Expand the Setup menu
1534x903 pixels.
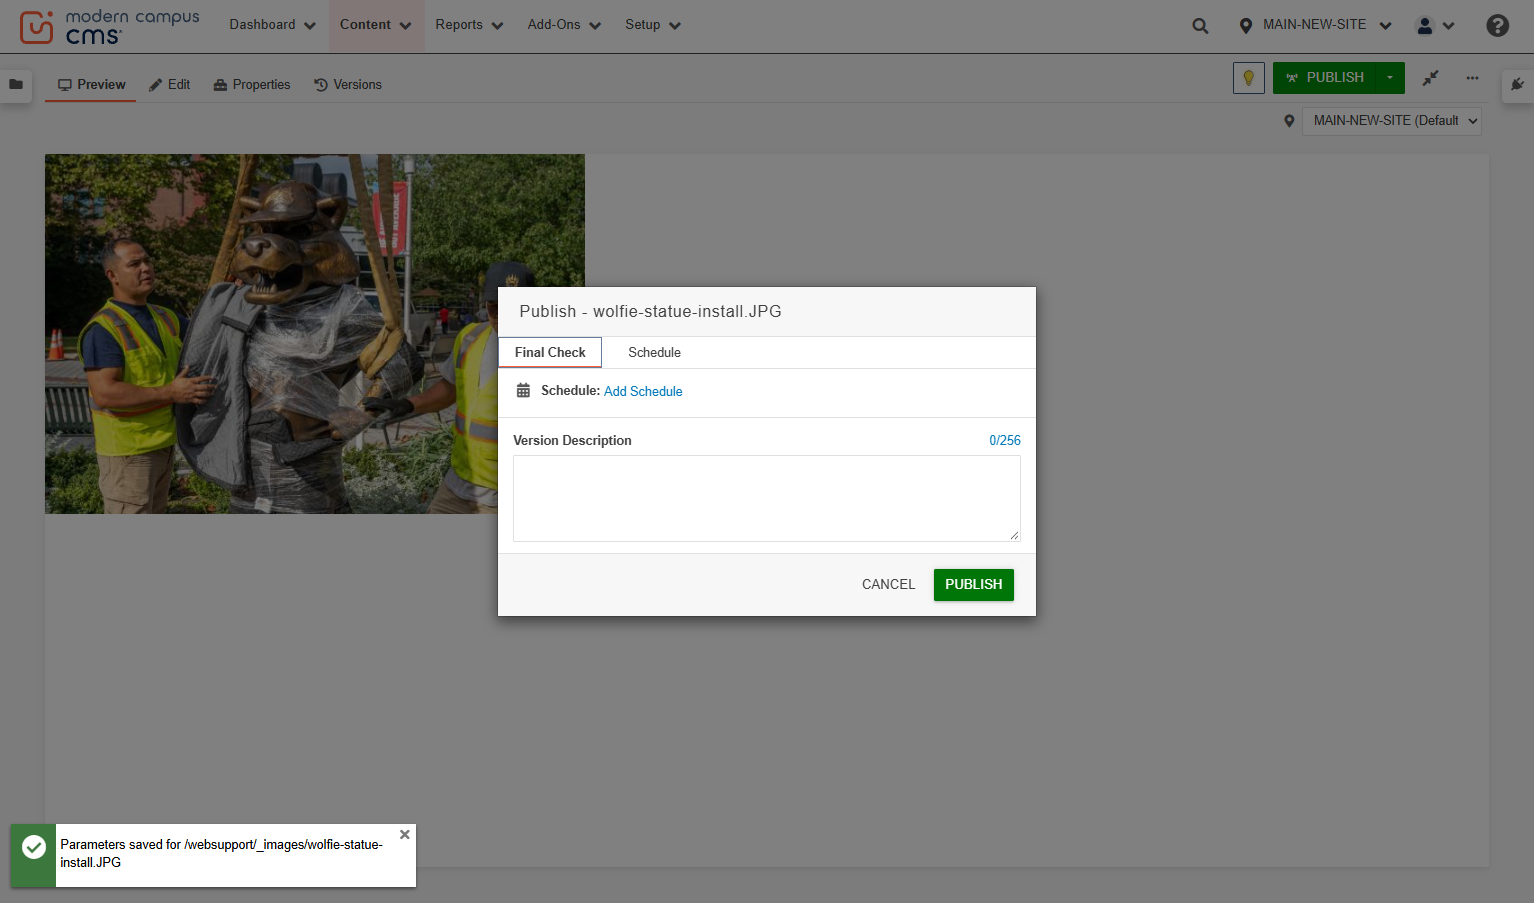[x=653, y=25]
